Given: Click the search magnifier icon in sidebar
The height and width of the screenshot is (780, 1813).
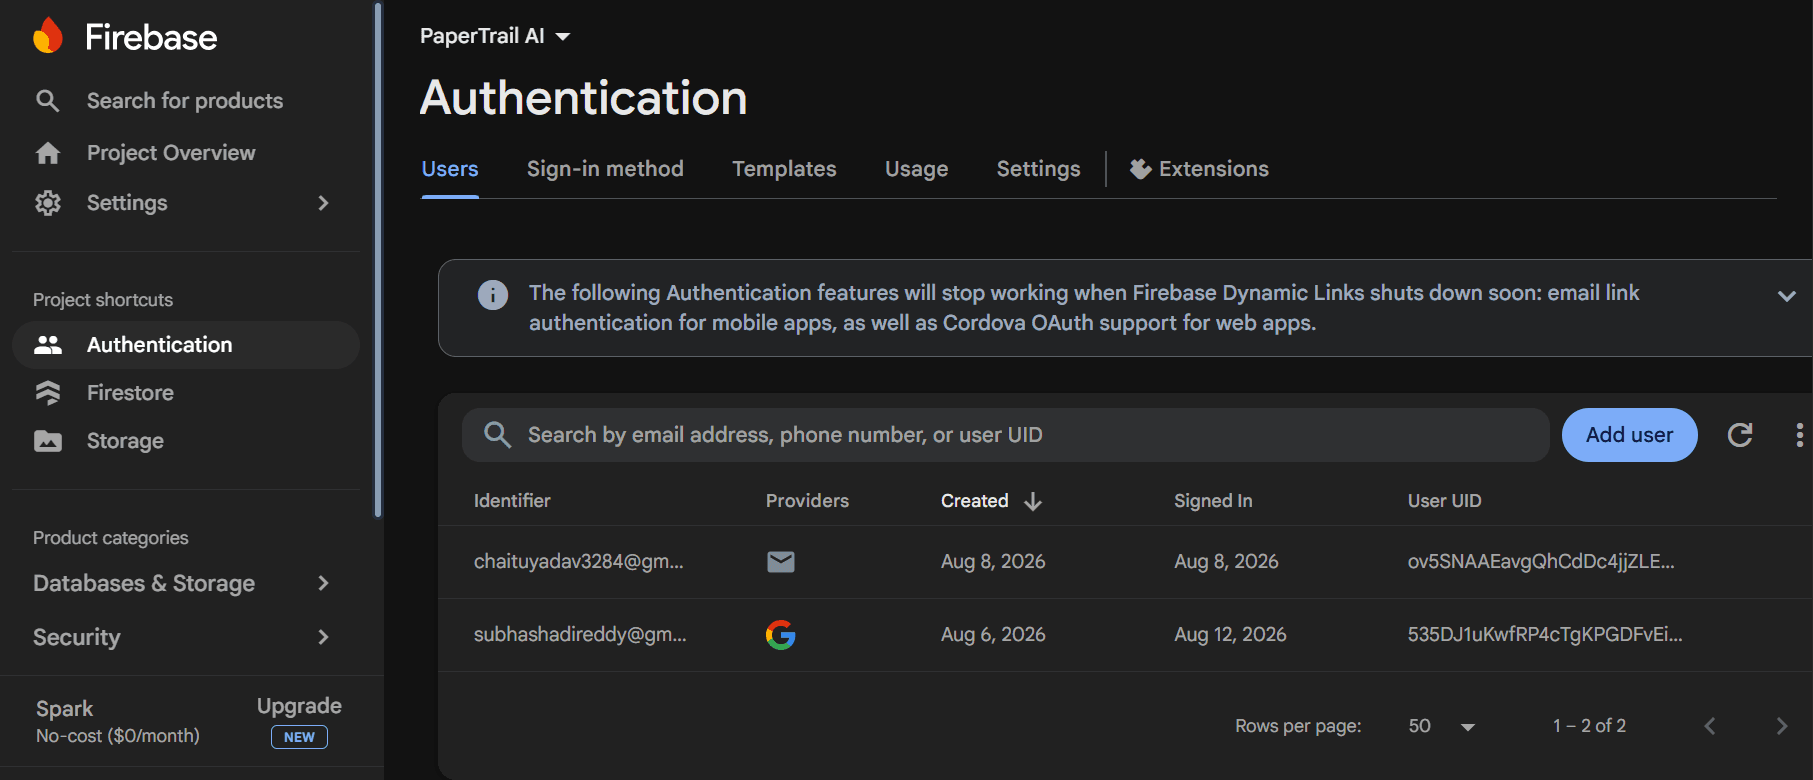Looking at the screenshot, I should 48,101.
